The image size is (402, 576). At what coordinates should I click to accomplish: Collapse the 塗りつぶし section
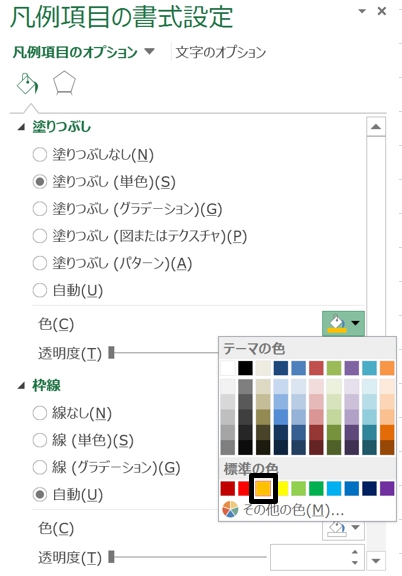tap(21, 127)
